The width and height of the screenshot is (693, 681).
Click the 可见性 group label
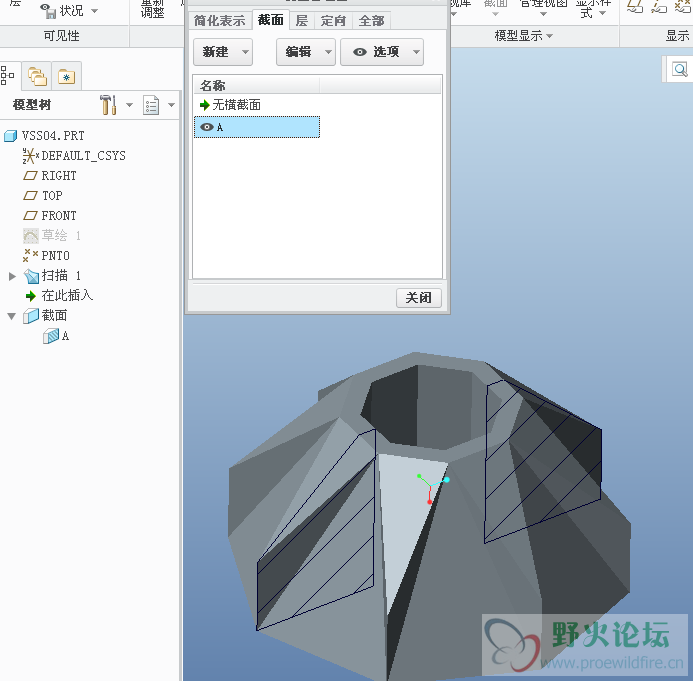point(61,36)
